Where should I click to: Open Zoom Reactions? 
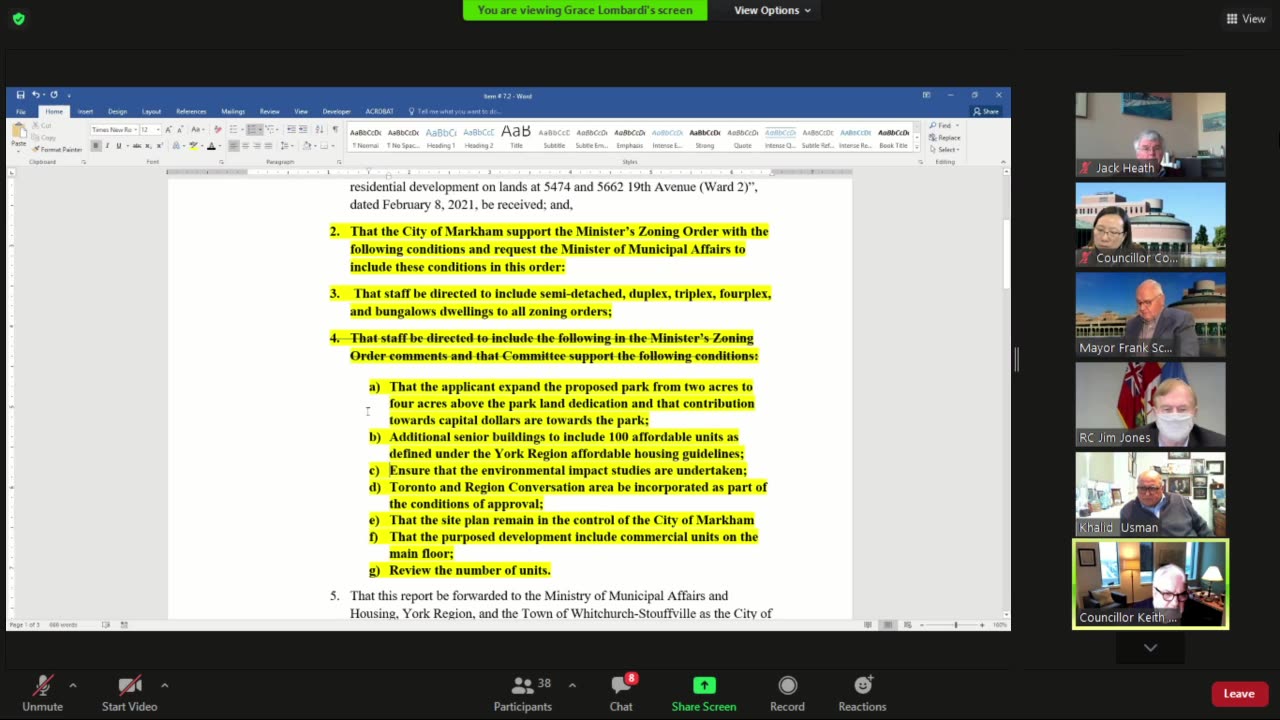[862, 693]
